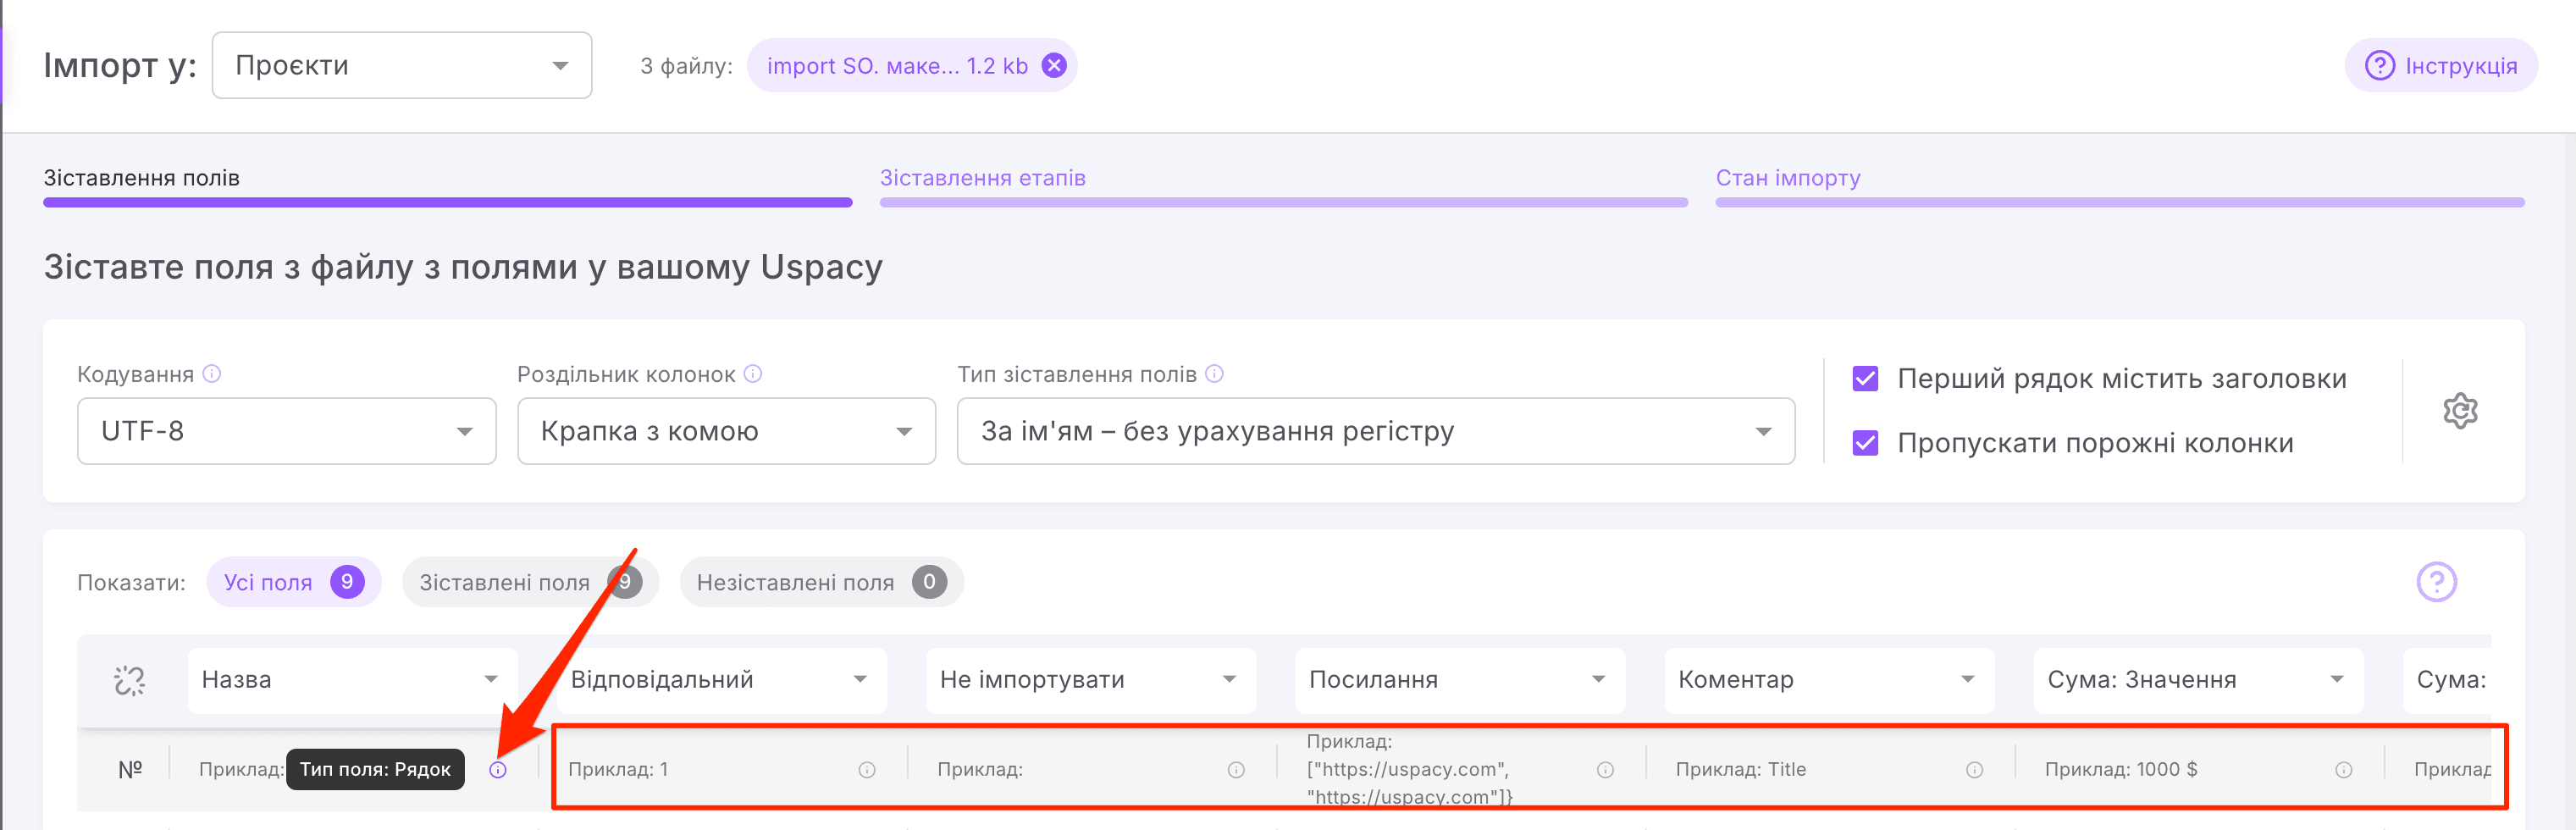2576x830 pixels.
Task: Disable Пропускати порожні колонки
Action: point(1865,443)
